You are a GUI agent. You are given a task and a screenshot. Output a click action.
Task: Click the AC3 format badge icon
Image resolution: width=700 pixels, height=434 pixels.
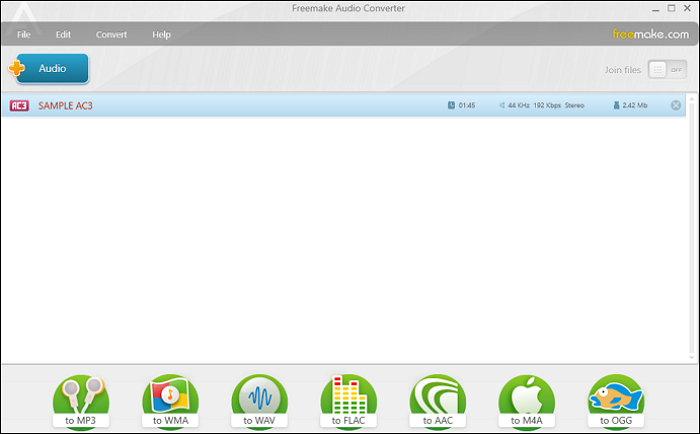click(19, 105)
